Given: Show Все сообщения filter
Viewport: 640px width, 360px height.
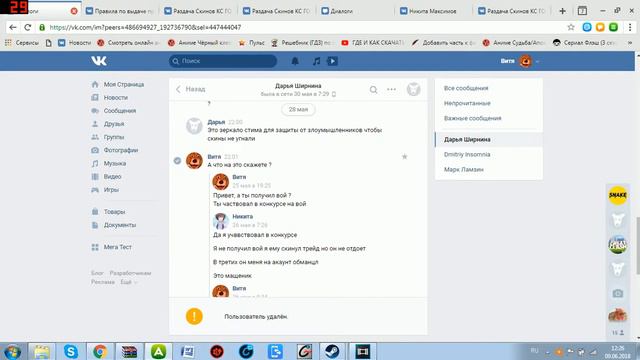Looking at the screenshot, I should 466,88.
